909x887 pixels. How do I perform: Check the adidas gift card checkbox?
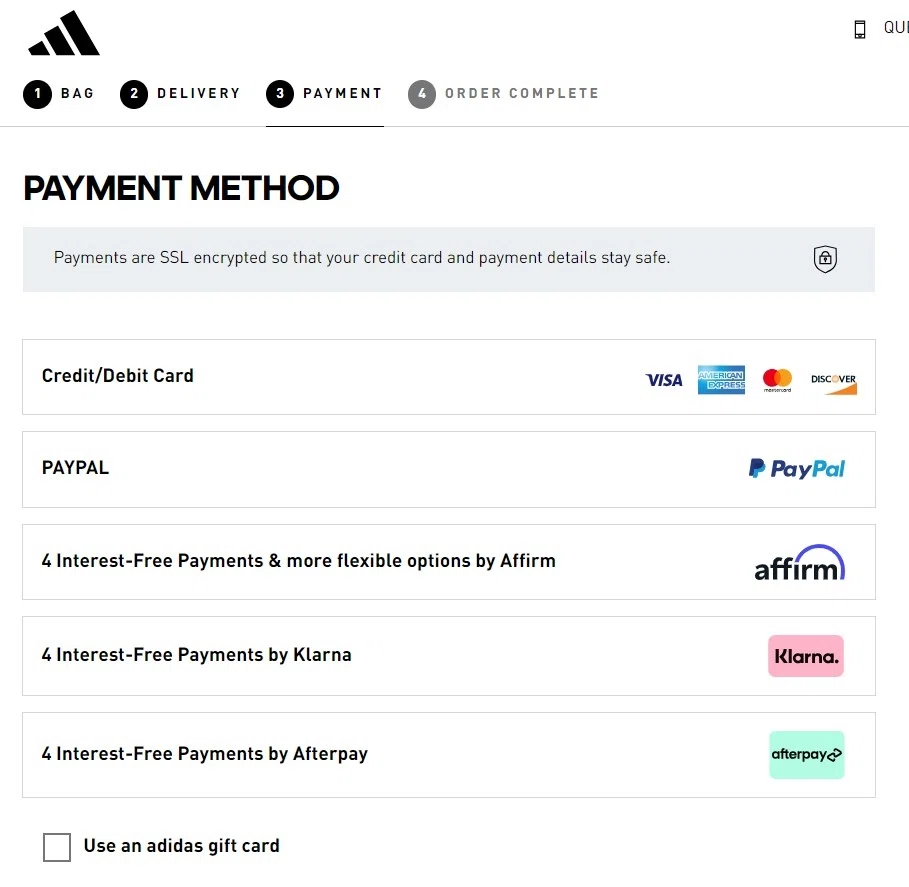coord(57,847)
